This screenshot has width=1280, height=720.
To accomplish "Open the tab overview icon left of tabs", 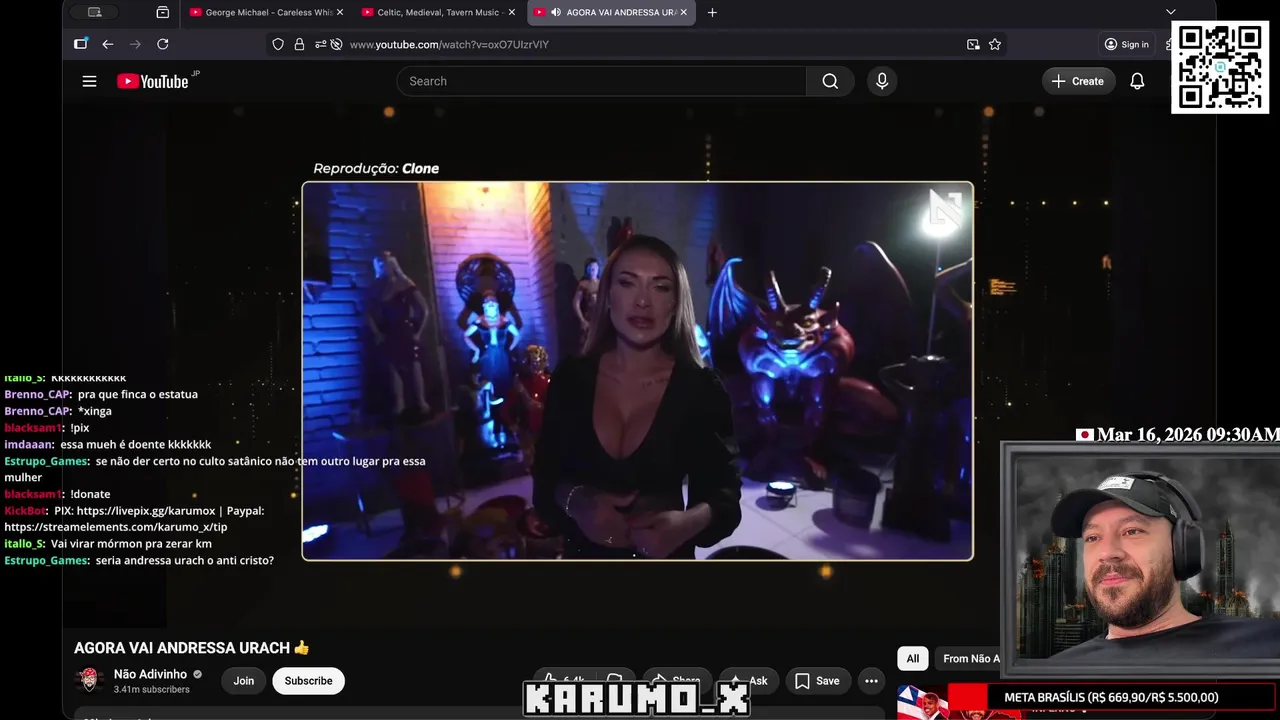I will click(163, 12).
